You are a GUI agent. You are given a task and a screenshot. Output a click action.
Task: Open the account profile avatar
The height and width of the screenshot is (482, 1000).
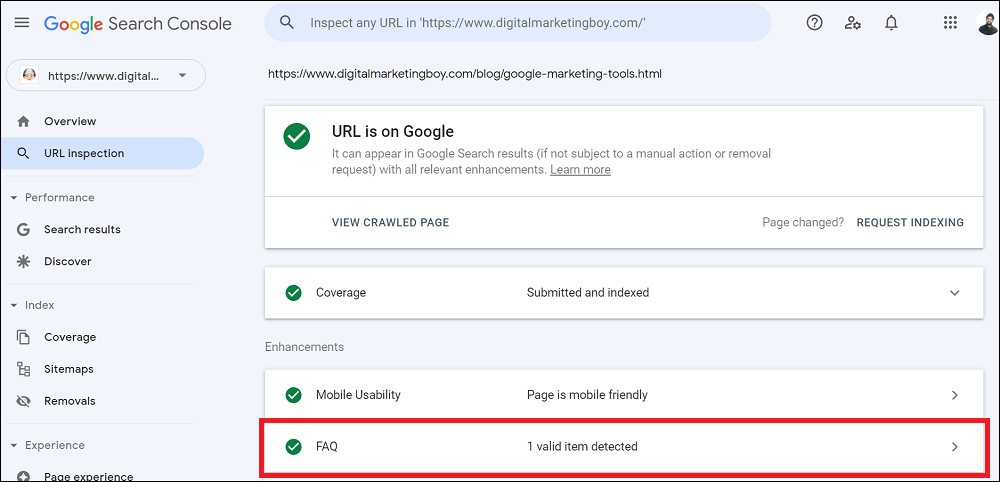coord(988,23)
